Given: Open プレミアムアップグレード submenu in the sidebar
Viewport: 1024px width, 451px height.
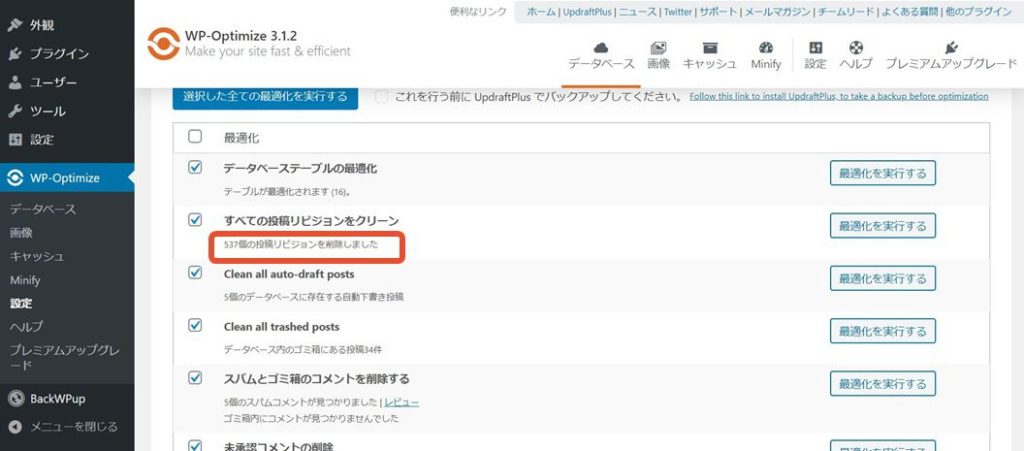Looking at the screenshot, I should pyautogui.click(x=64, y=358).
